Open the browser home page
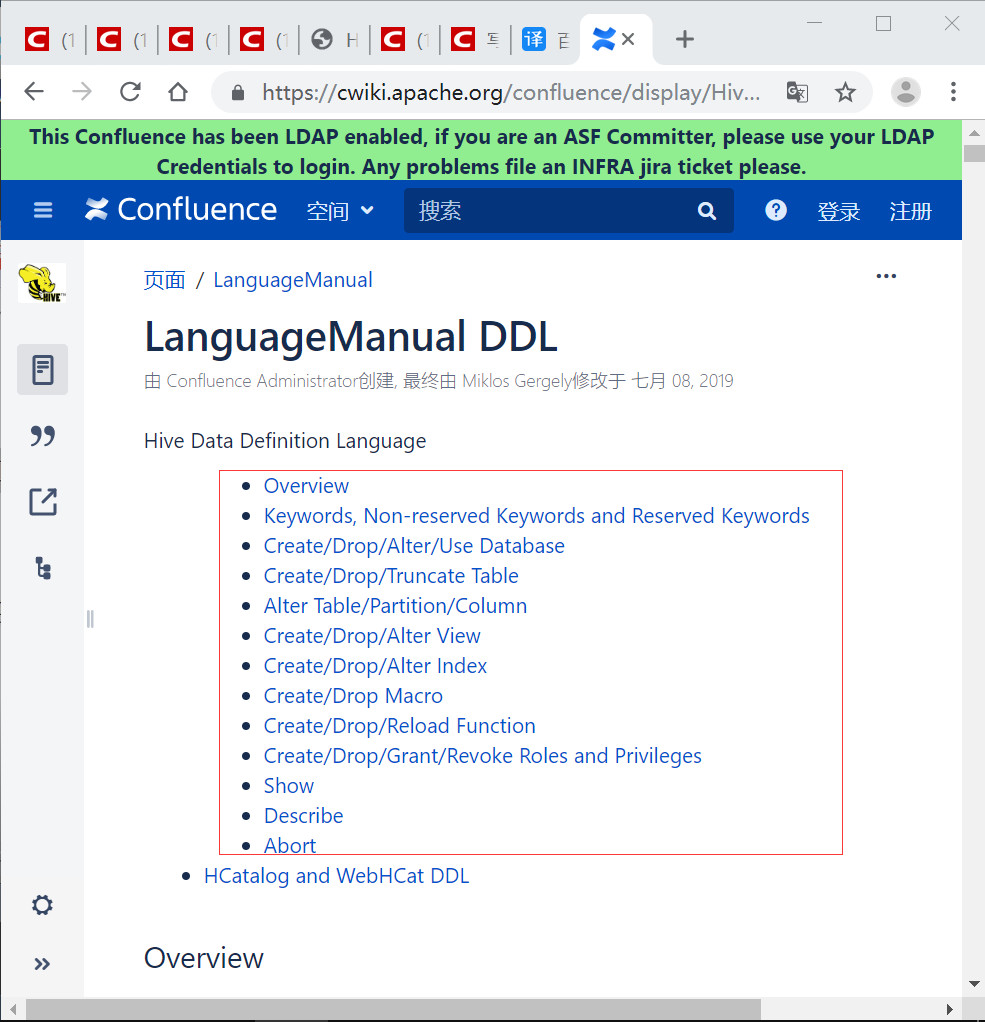Image resolution: width=985 pixels, height=1022 pixels. [178, 92]
